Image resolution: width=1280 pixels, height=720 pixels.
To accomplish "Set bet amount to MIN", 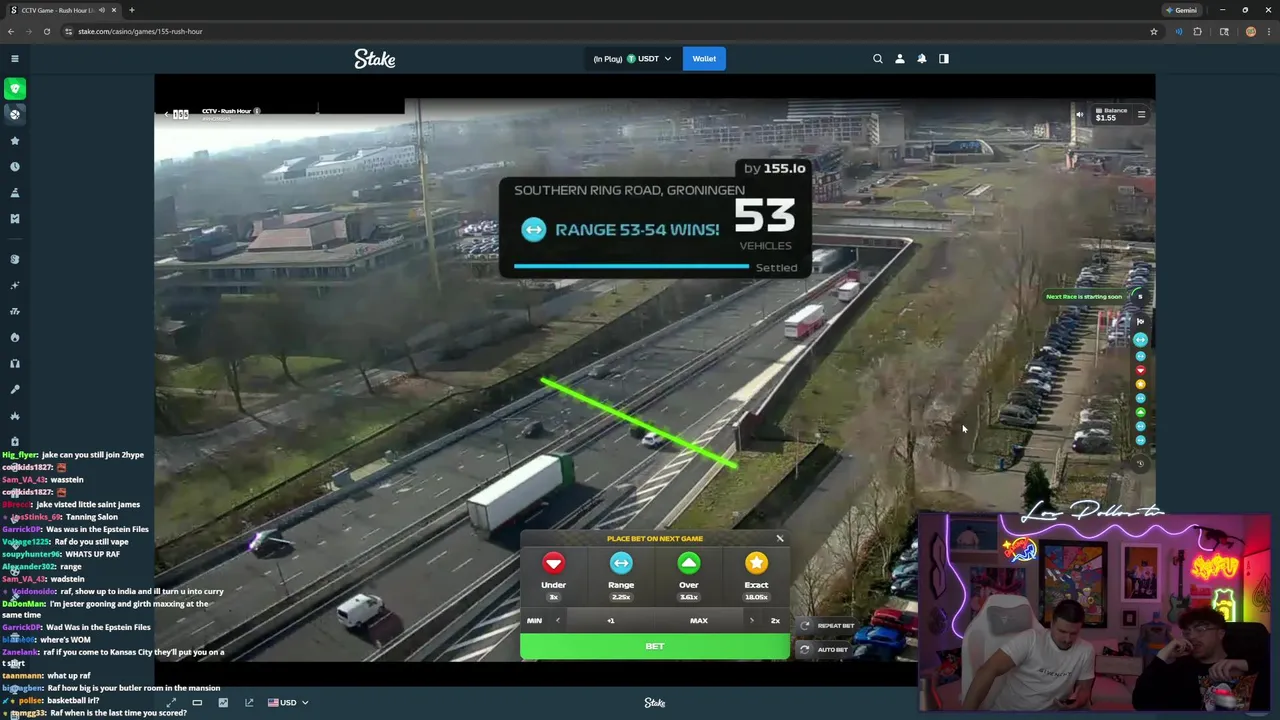I will [x=534, y=621].
